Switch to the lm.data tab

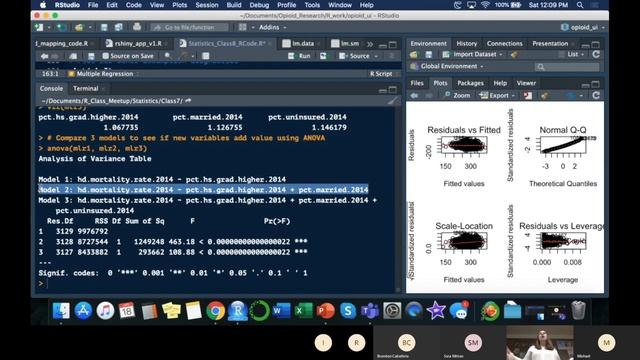(302, 43)
